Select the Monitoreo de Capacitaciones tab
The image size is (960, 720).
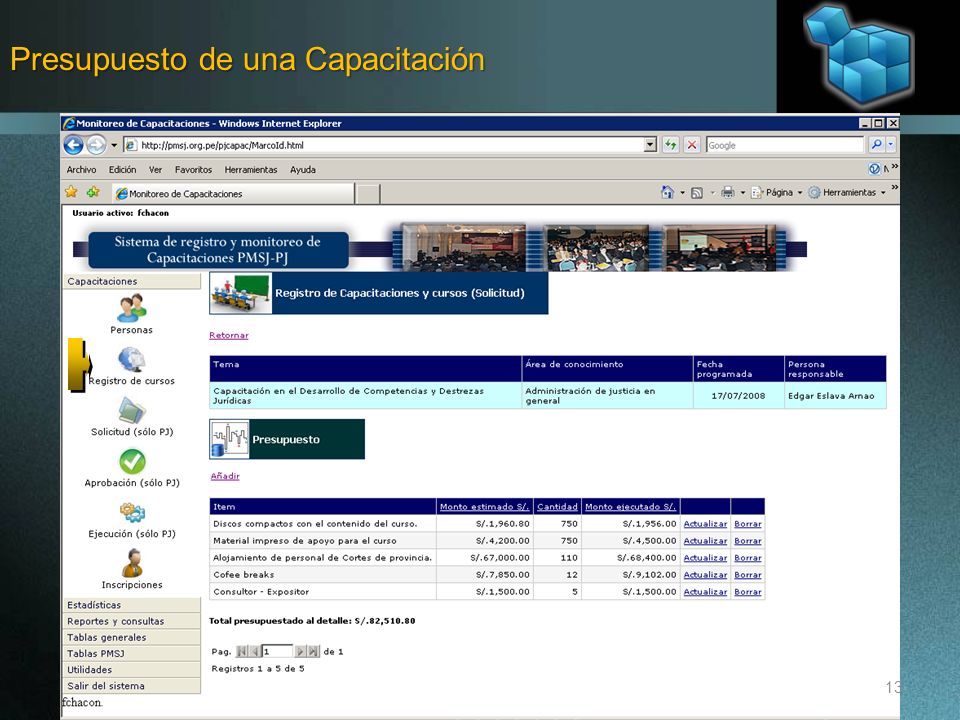pyautogui.click(x=233, y=193)
